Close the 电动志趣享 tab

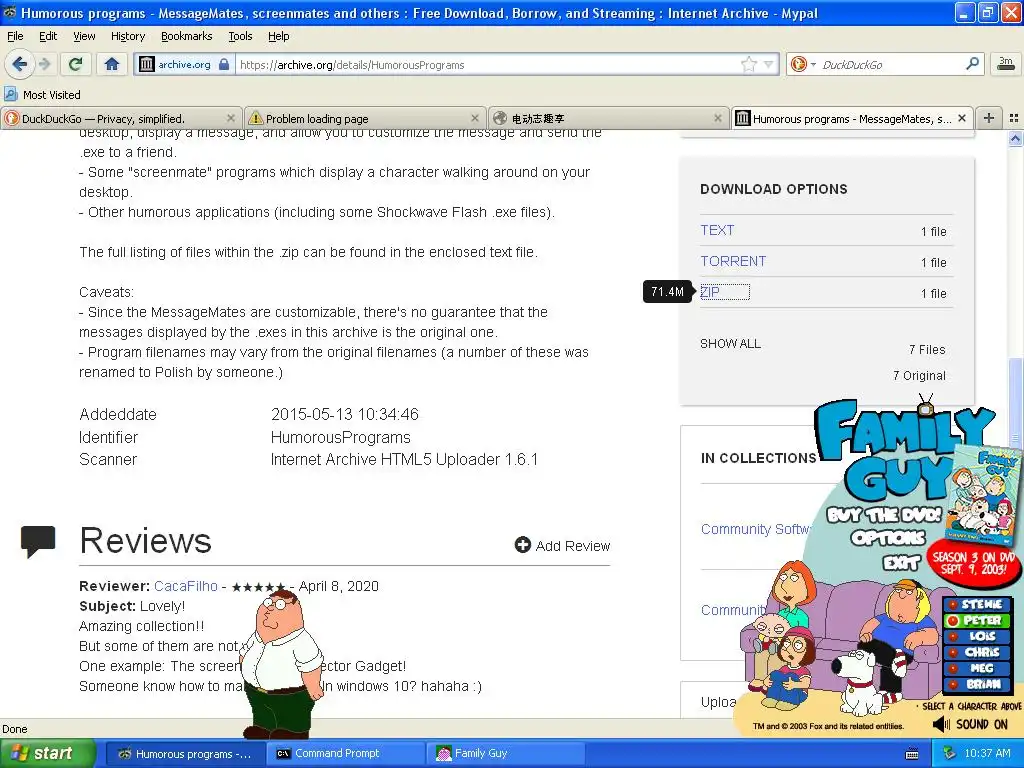point(718,118)
